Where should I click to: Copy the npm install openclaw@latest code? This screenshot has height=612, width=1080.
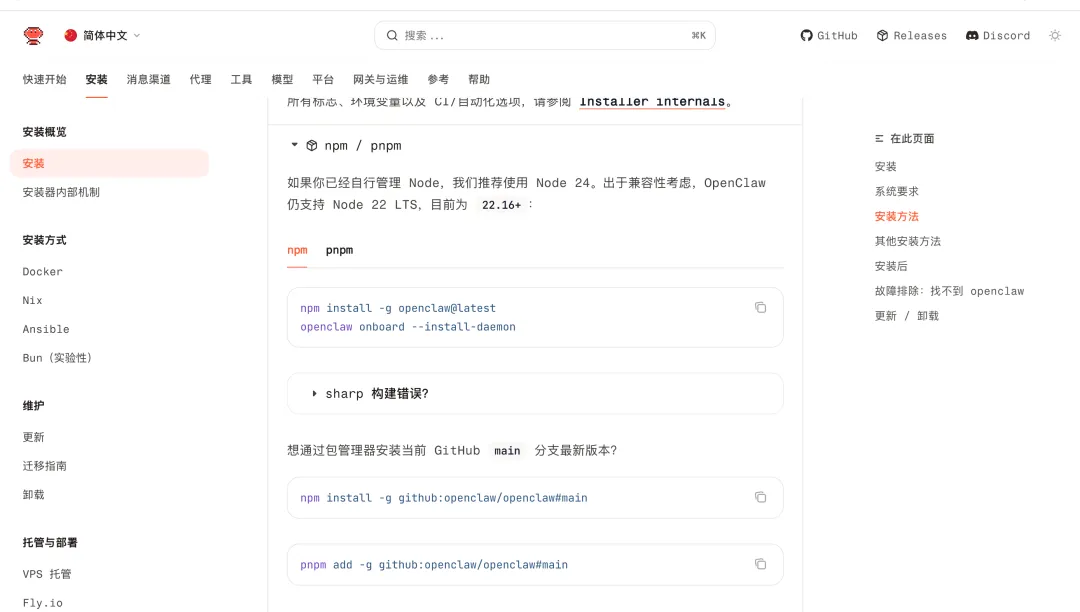point(760,308)
